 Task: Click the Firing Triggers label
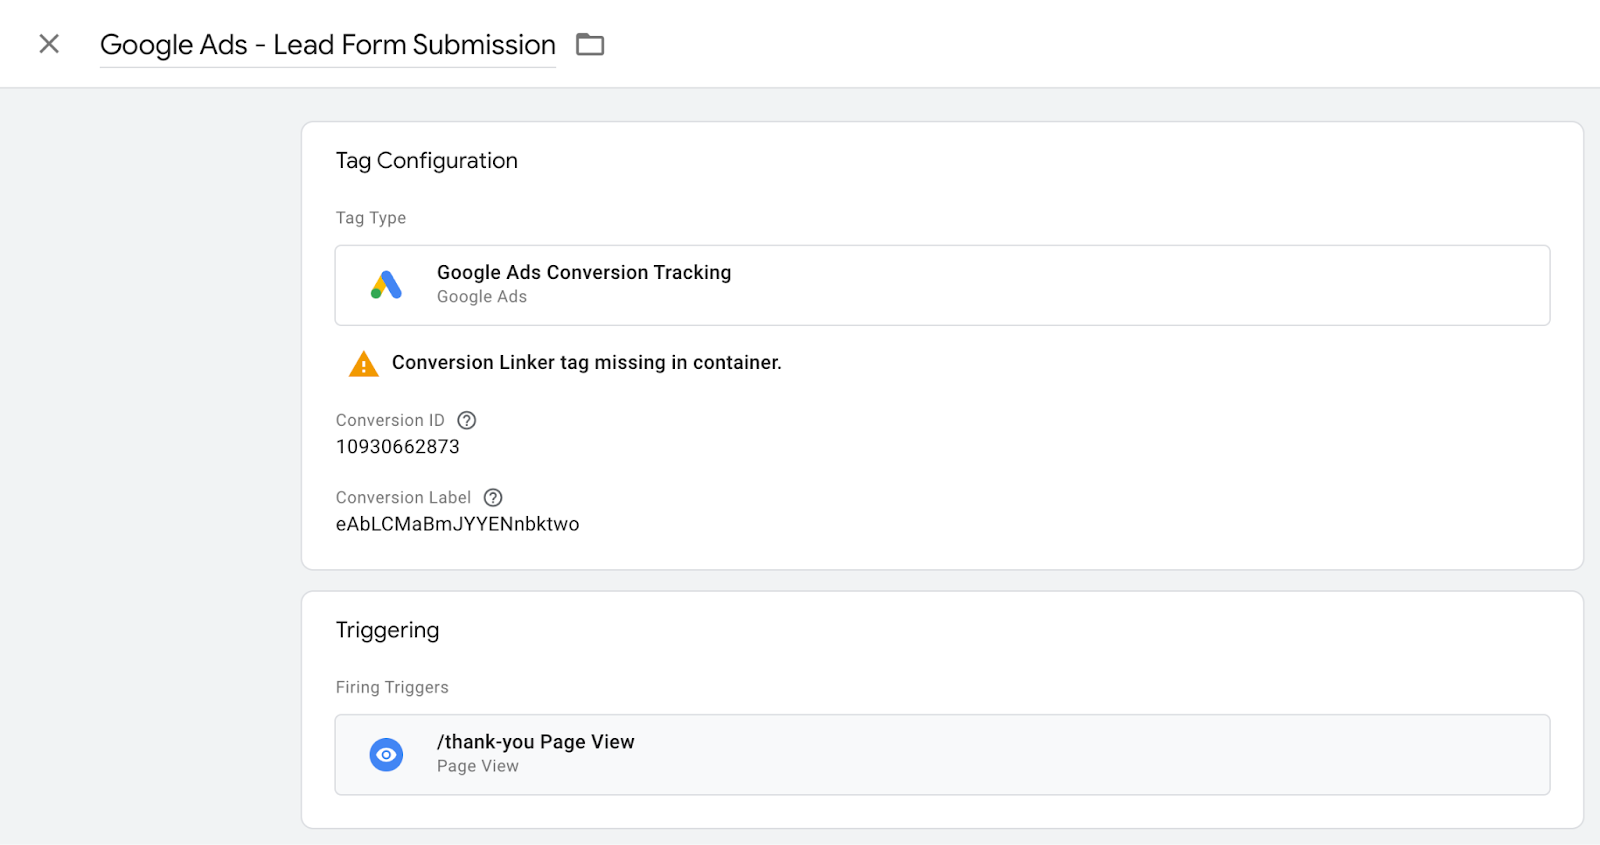pyautogui.click(x=392, y=687)
